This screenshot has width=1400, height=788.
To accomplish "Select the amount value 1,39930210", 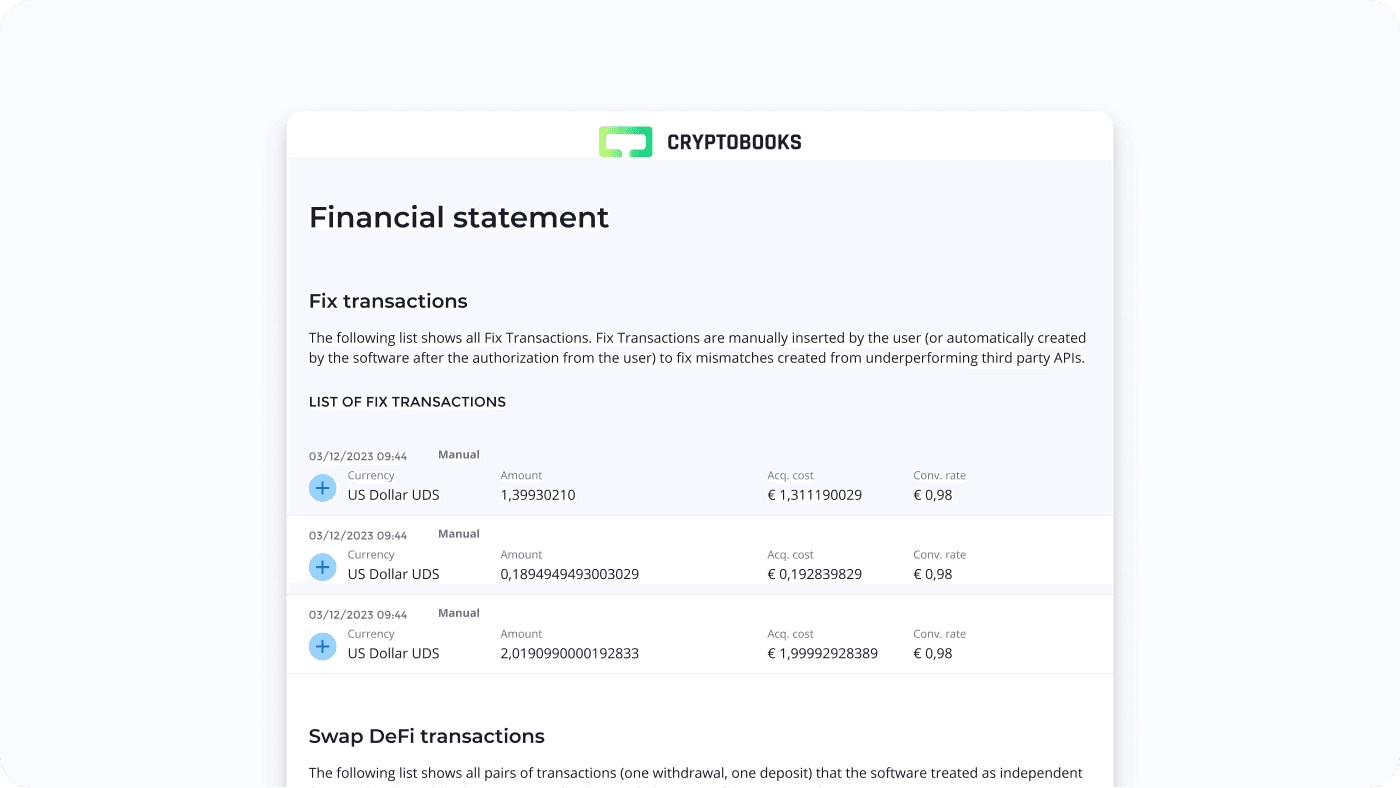I will (x=538, y=494).
